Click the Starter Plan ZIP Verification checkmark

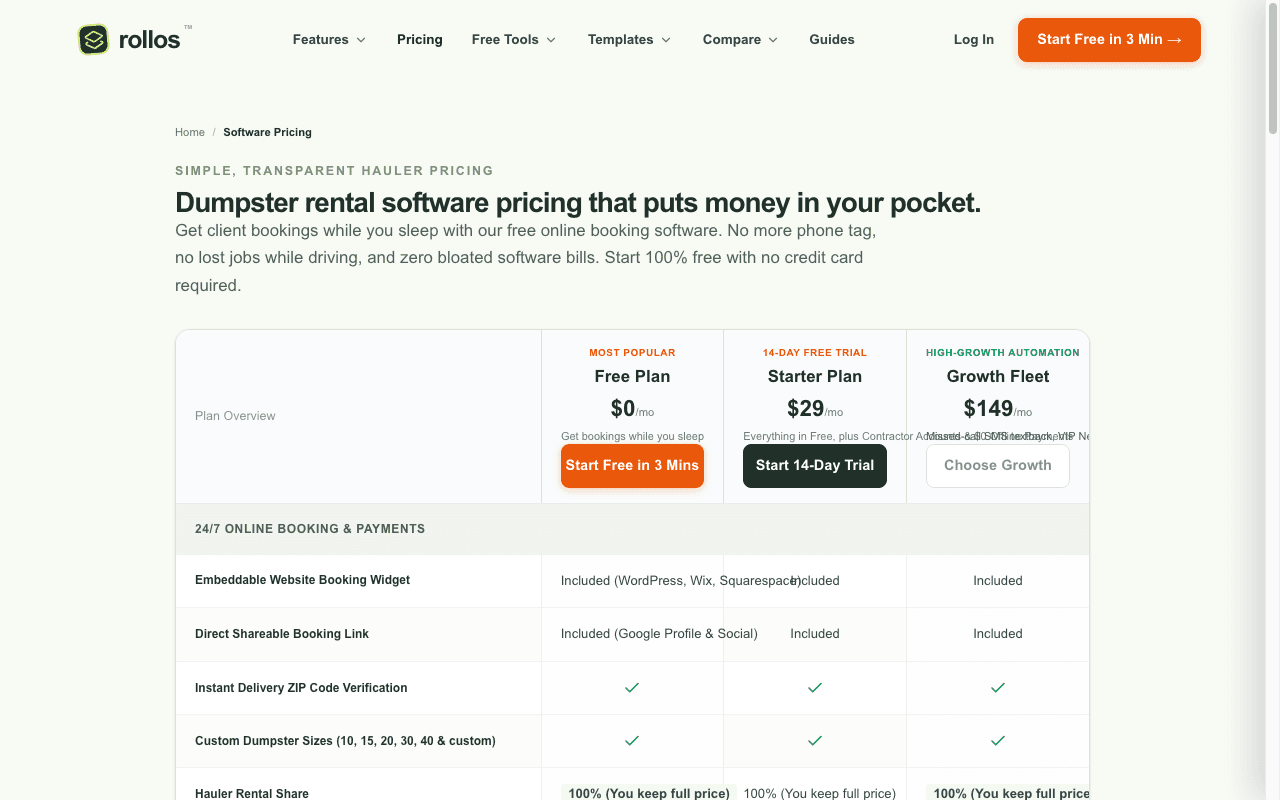[x=815, y=688]
